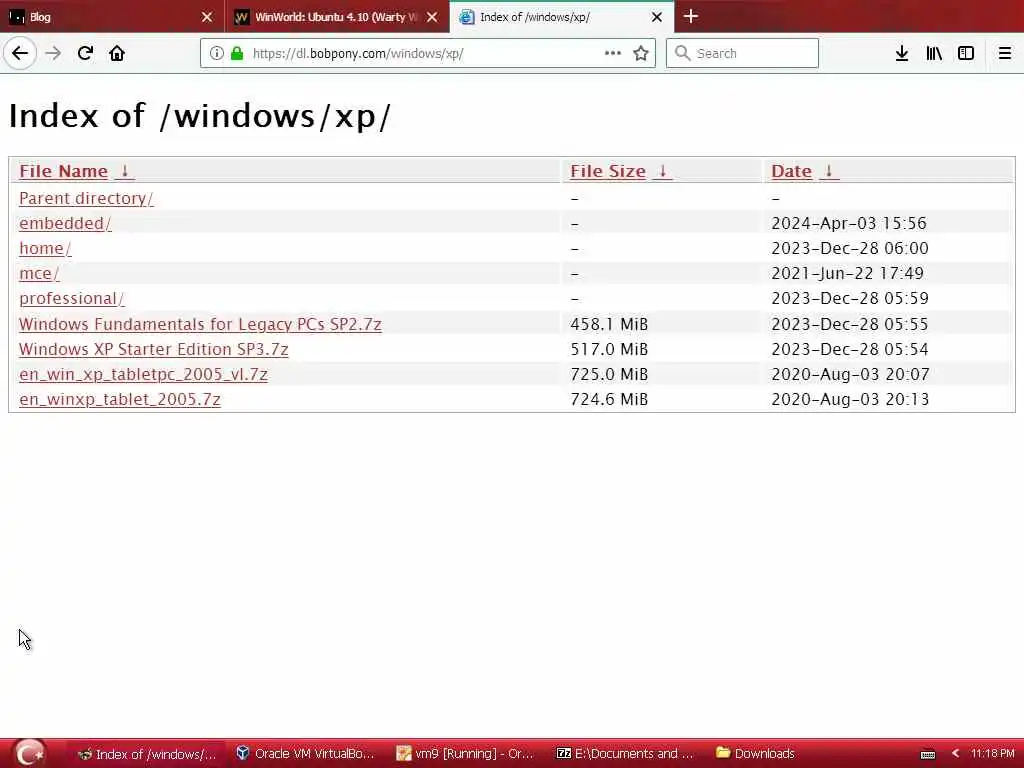Select date 2023-Dec-28 05:54
Image resolution: width=1024 pixels, height=768 pixels.
(x=850, y=349)
